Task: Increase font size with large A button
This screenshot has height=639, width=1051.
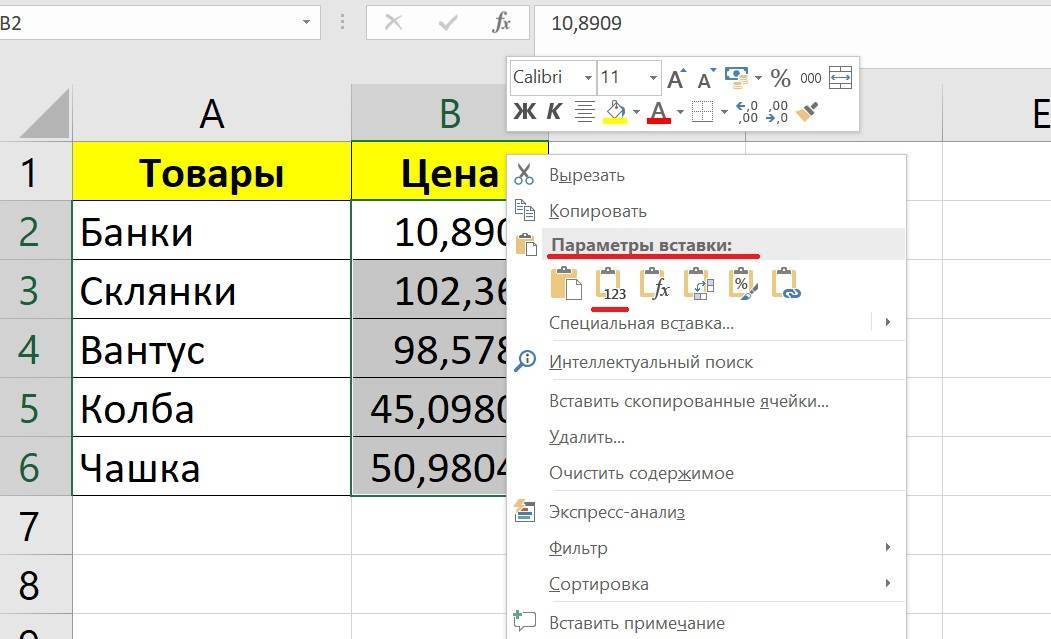Action: 676,78
